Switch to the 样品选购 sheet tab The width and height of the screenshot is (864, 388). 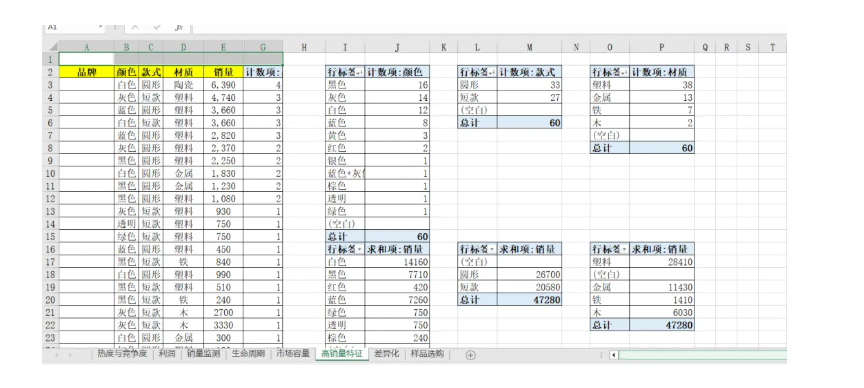coord(427,354)
